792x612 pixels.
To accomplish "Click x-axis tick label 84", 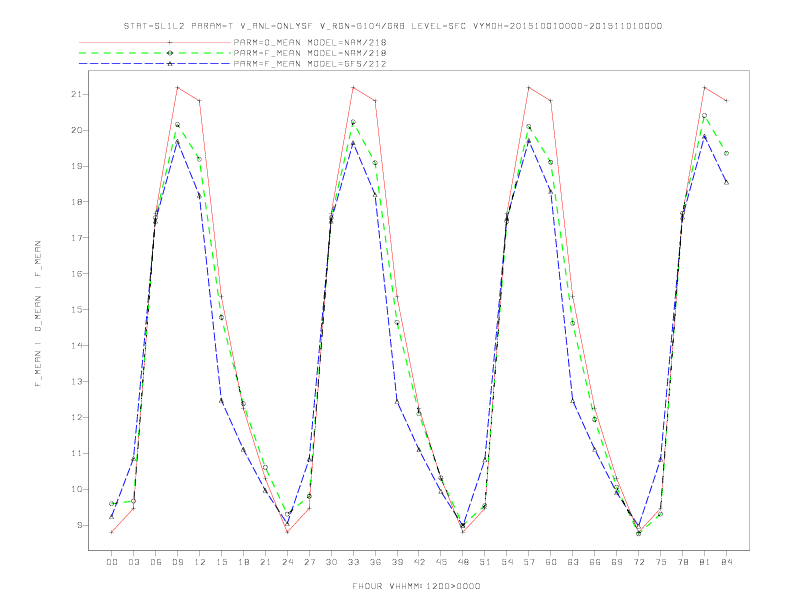I will pos(727,562).
